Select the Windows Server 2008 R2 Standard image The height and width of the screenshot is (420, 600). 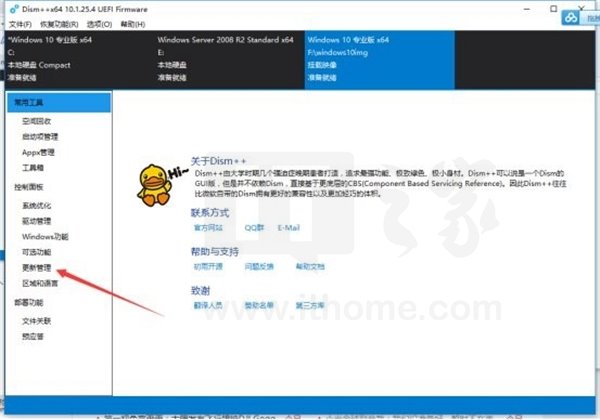pyautogui.click(x=230, y=60)
